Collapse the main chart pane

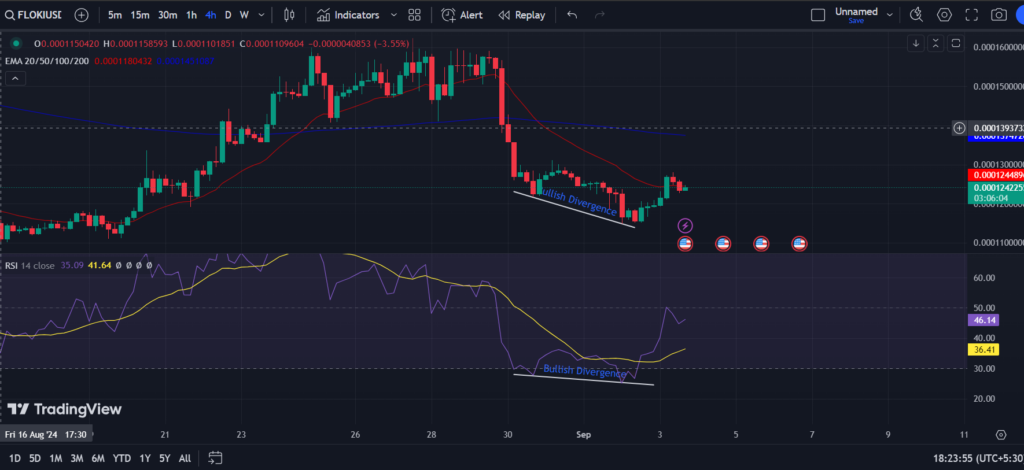[936, 43]
